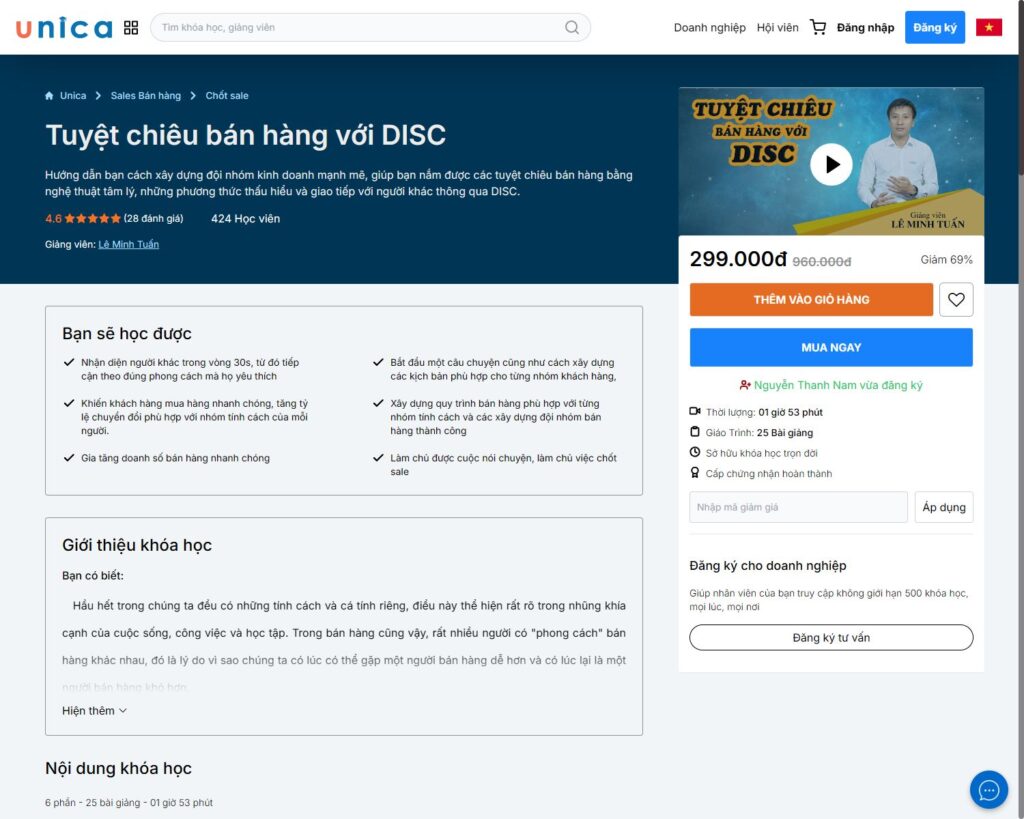Screen dimensions: 1024x819
Task: Open the shopping cart icon
Action: (x=818, y=28)
